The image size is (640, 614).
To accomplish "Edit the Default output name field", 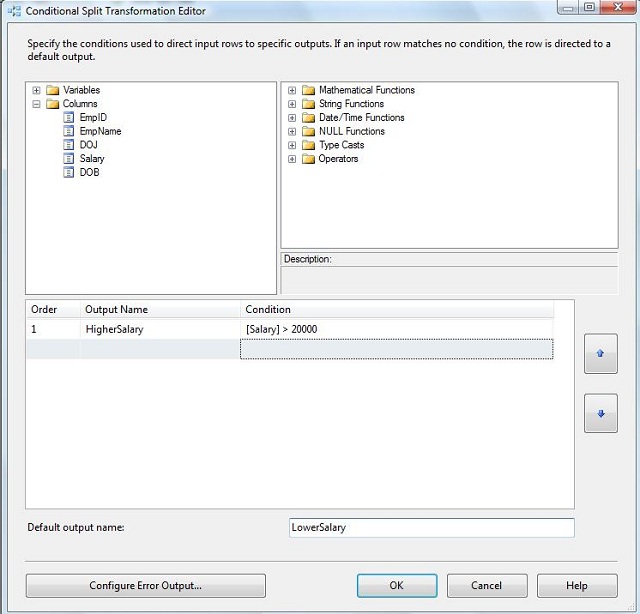I will tap(430, 527).
